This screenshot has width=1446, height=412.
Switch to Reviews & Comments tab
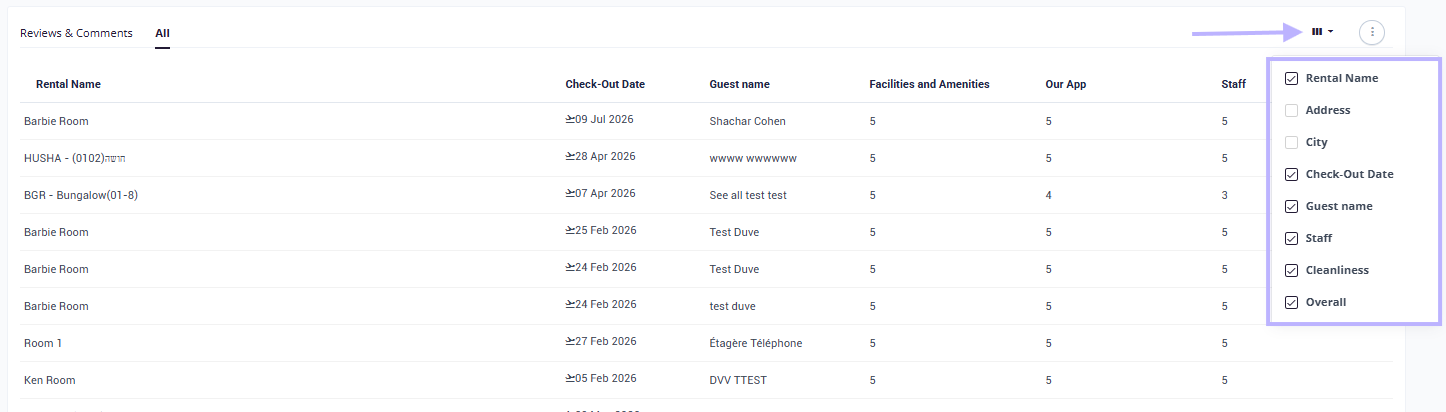click(76, 33)
